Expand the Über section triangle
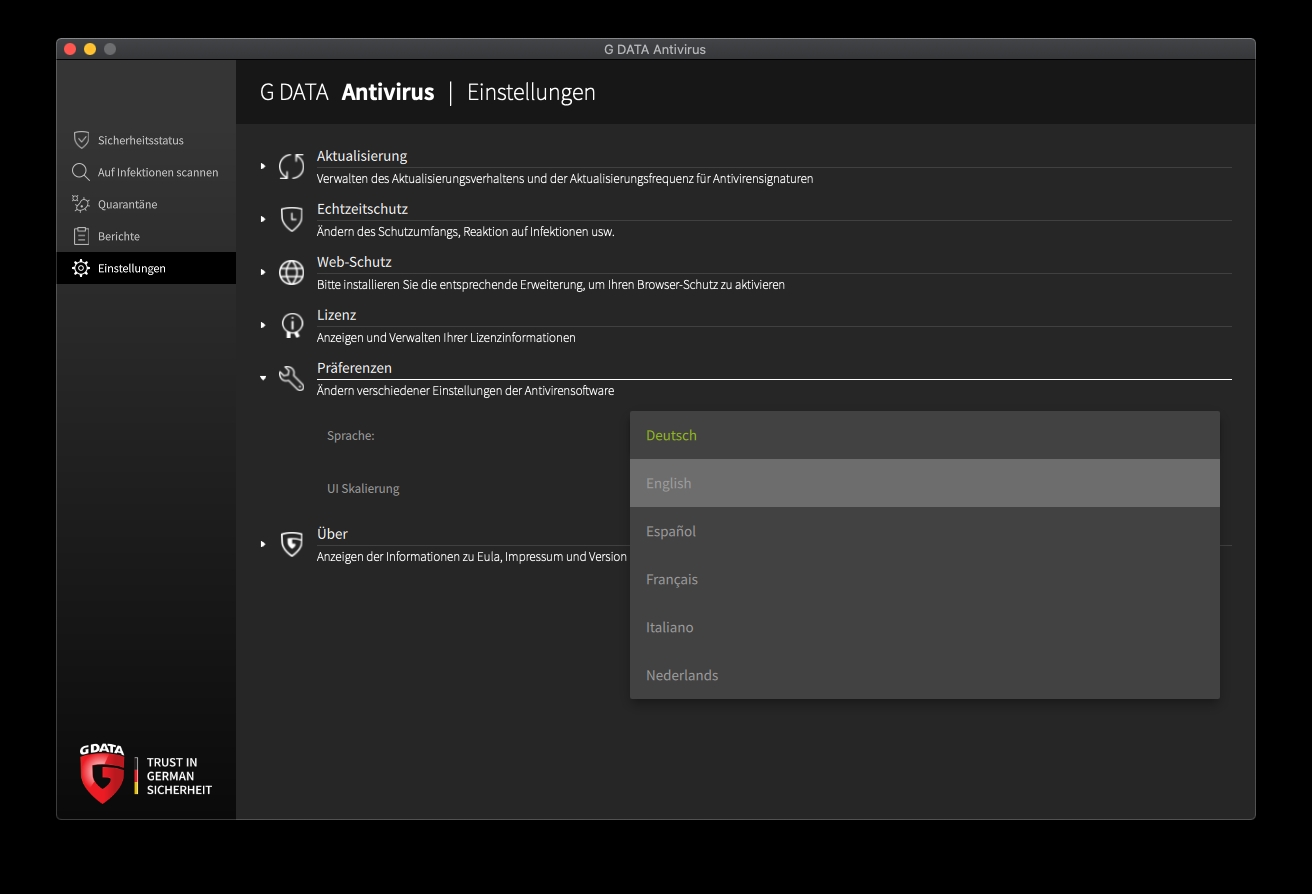This screenshot has height=894, width=1312. (x=263, y=544)
